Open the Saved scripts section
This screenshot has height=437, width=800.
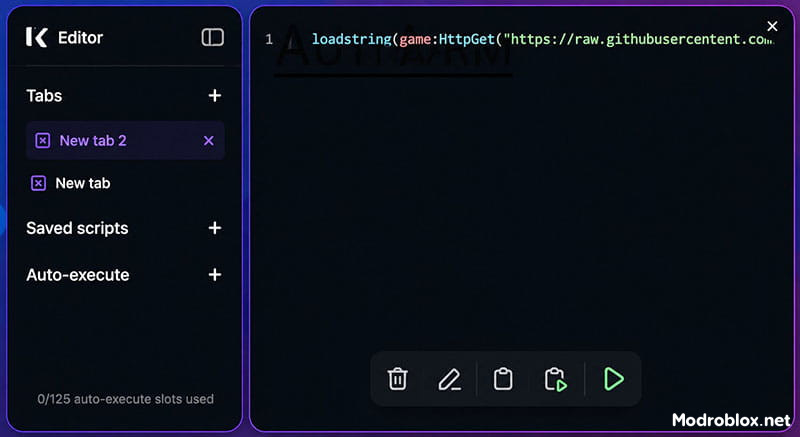78,228
